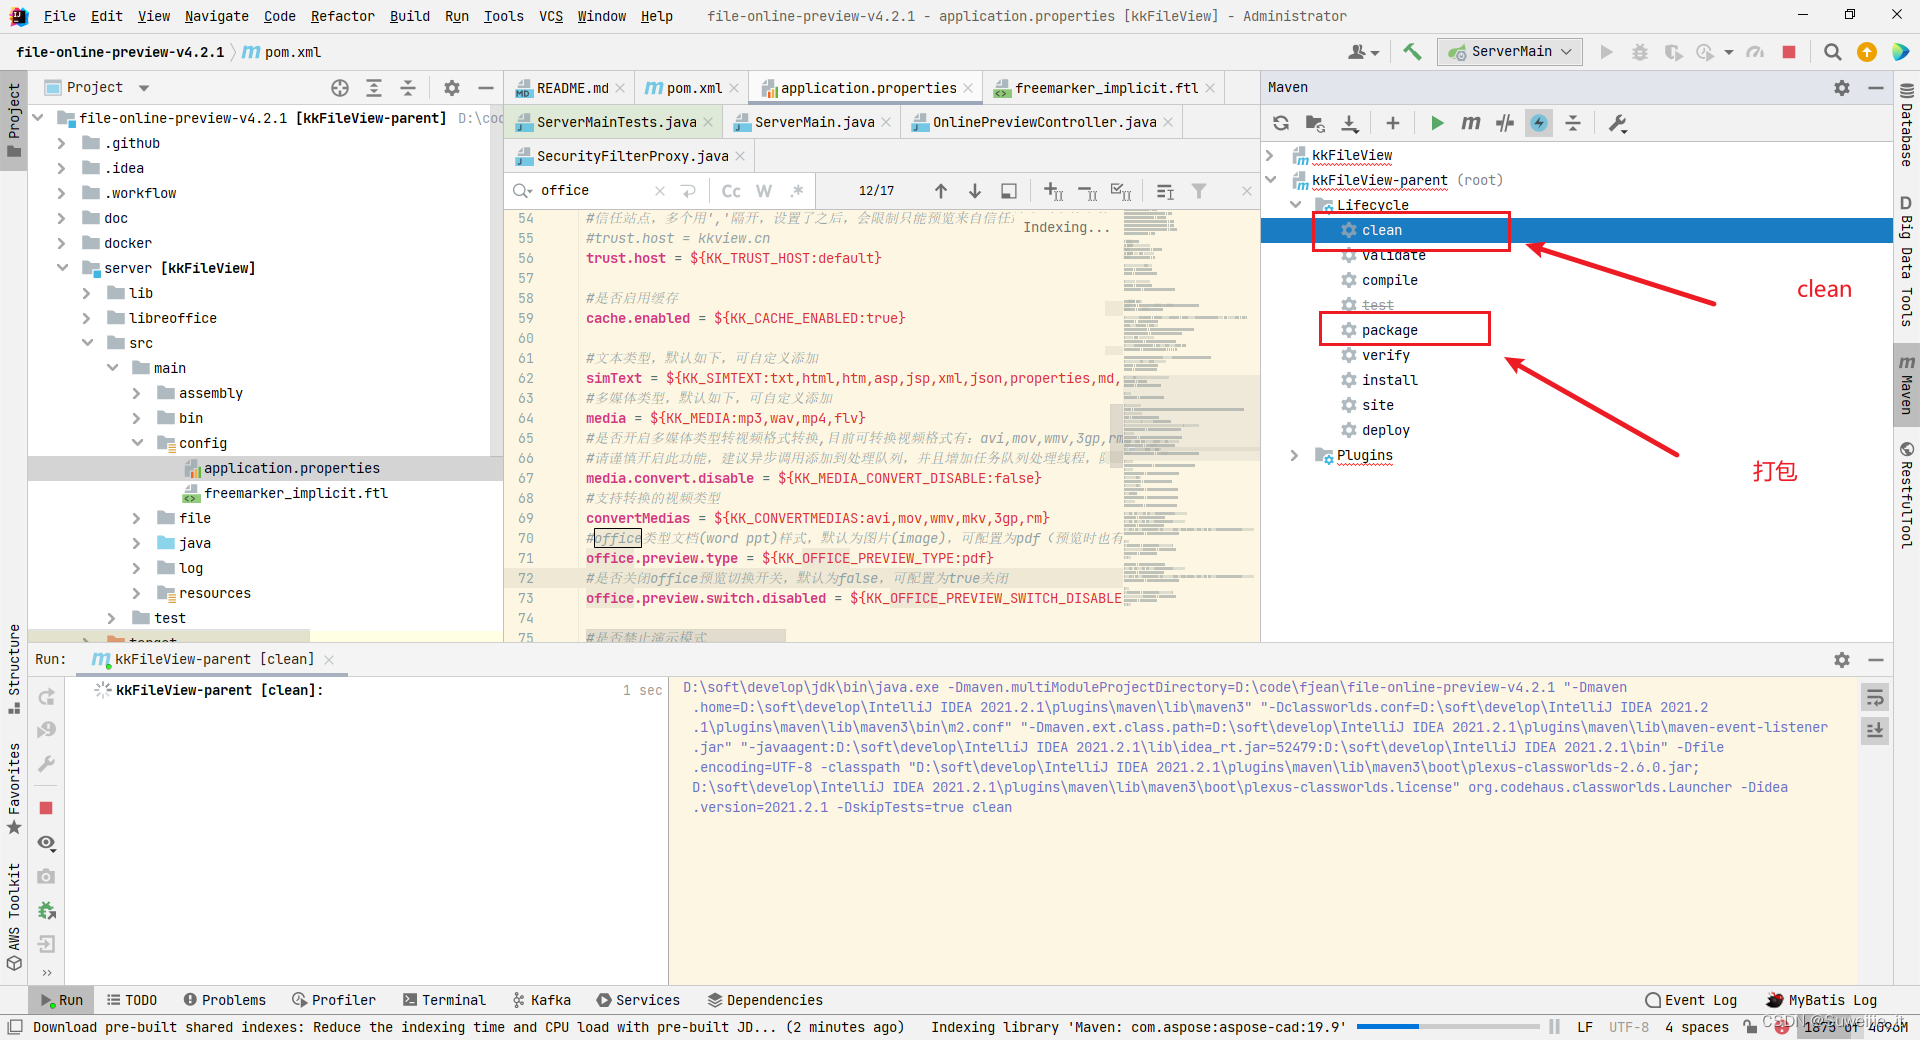Switch to OnlinePreviewController.java tab
This screenshot has height=1040, width=1920.
tap(1044, 122)
